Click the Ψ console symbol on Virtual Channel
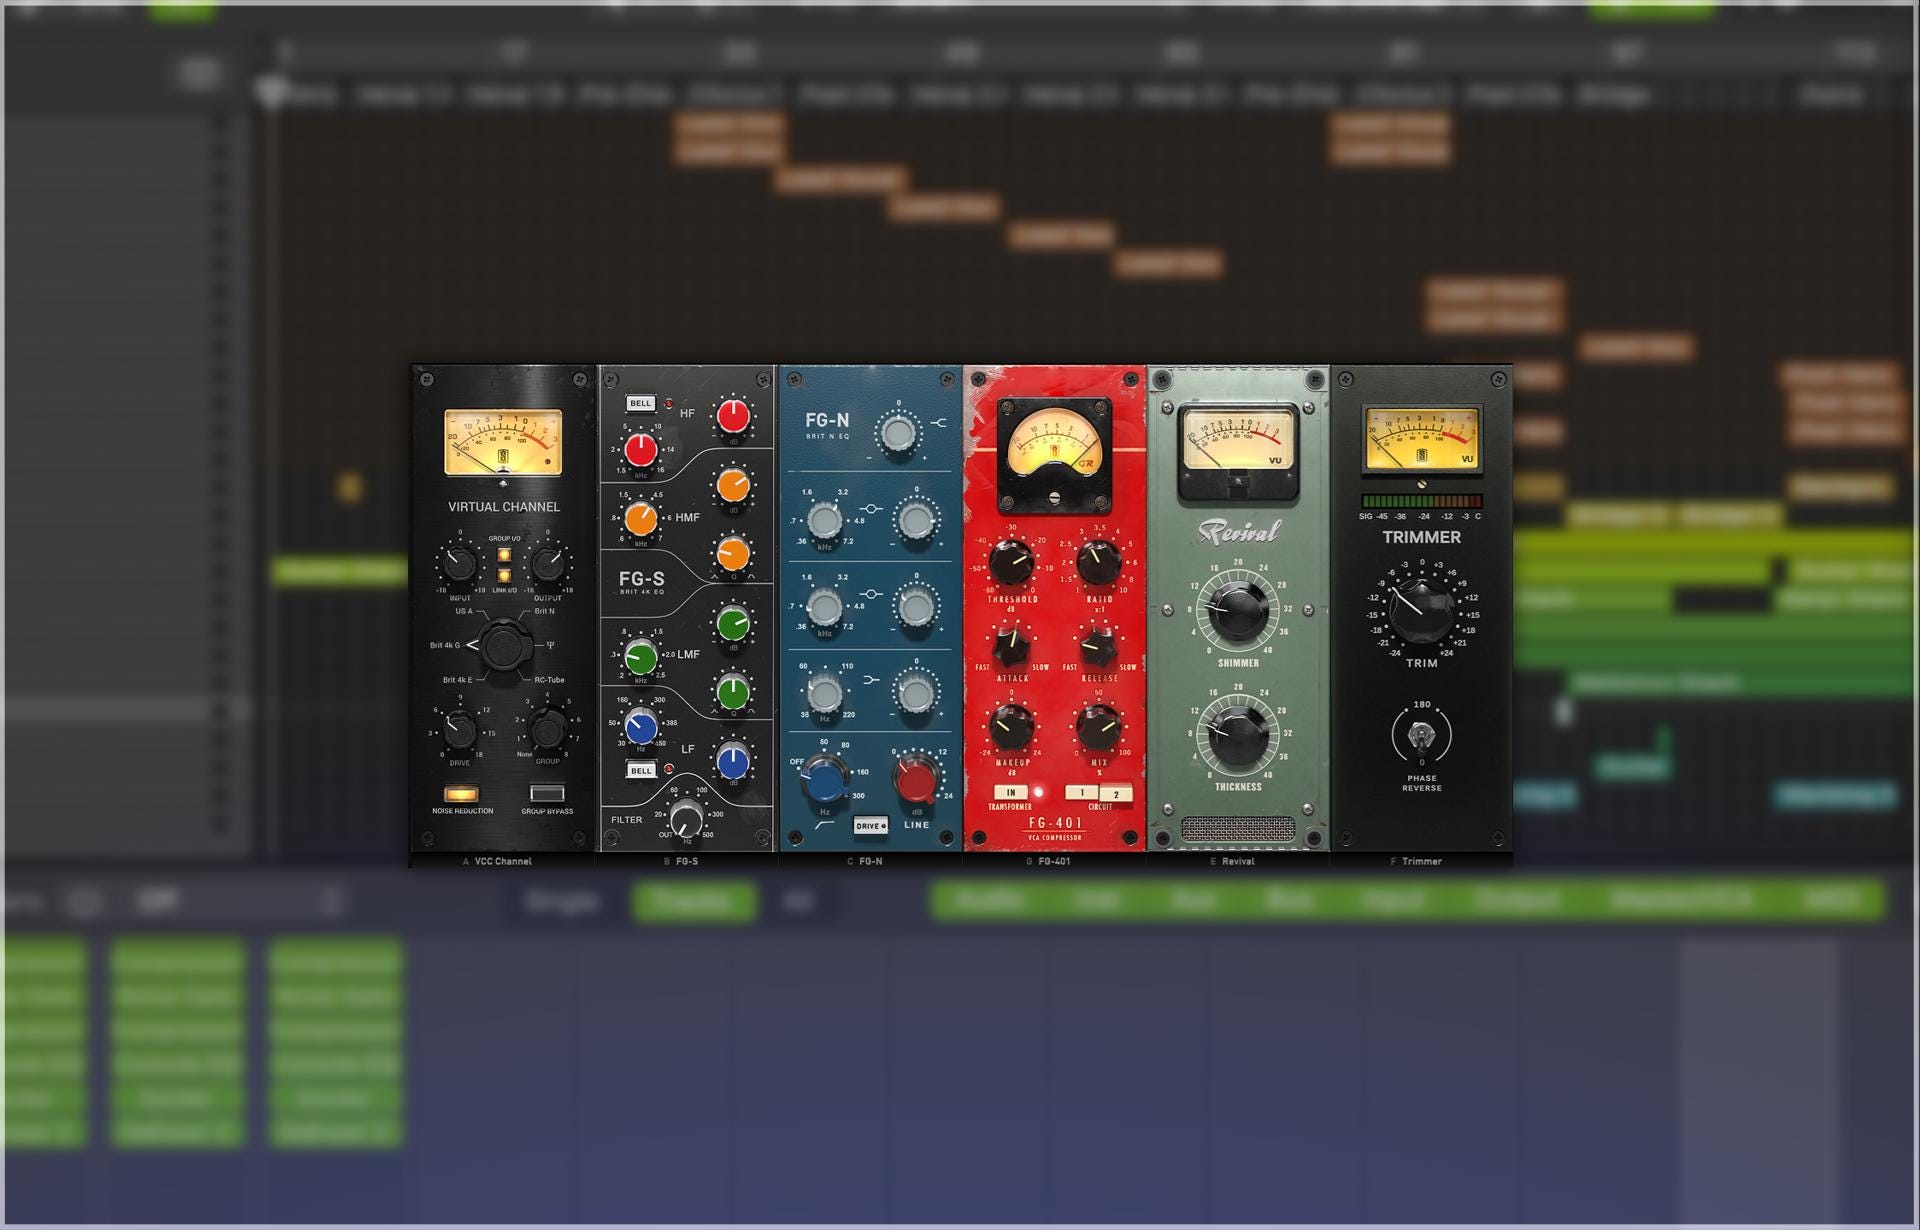1920x1230 pixels. coord(550,645)
